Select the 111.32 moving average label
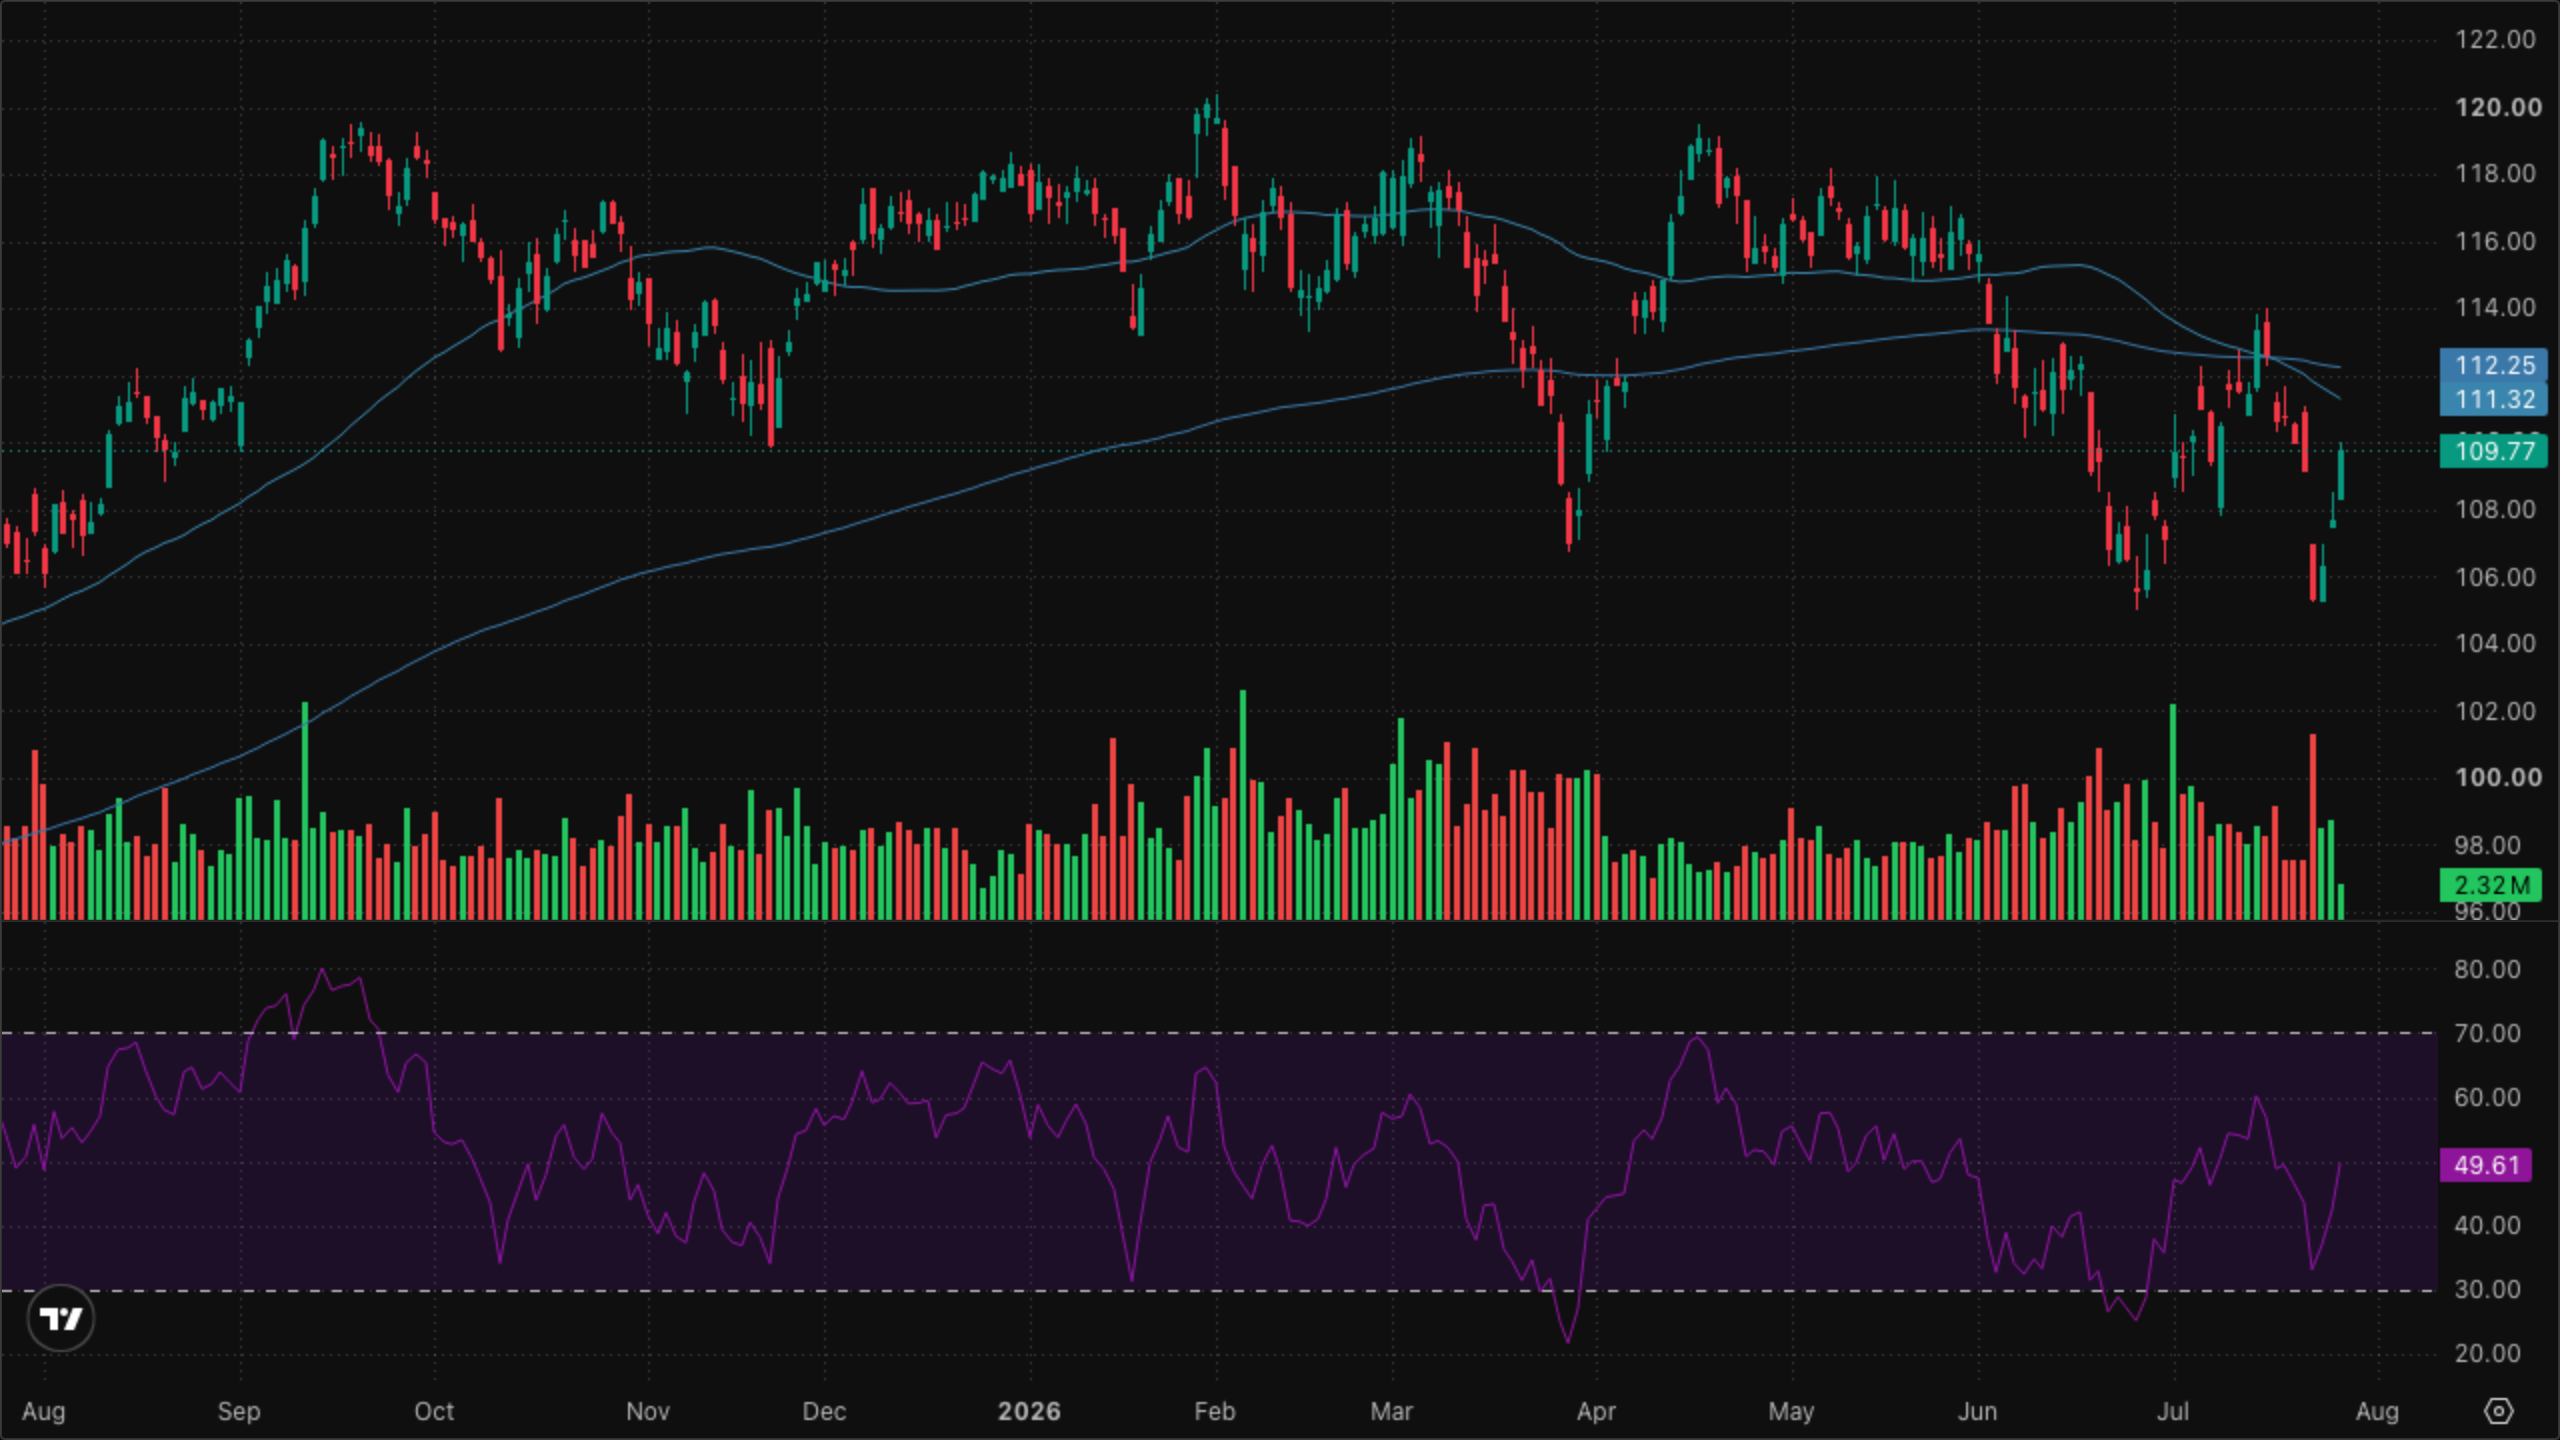 click(2493, 399)
